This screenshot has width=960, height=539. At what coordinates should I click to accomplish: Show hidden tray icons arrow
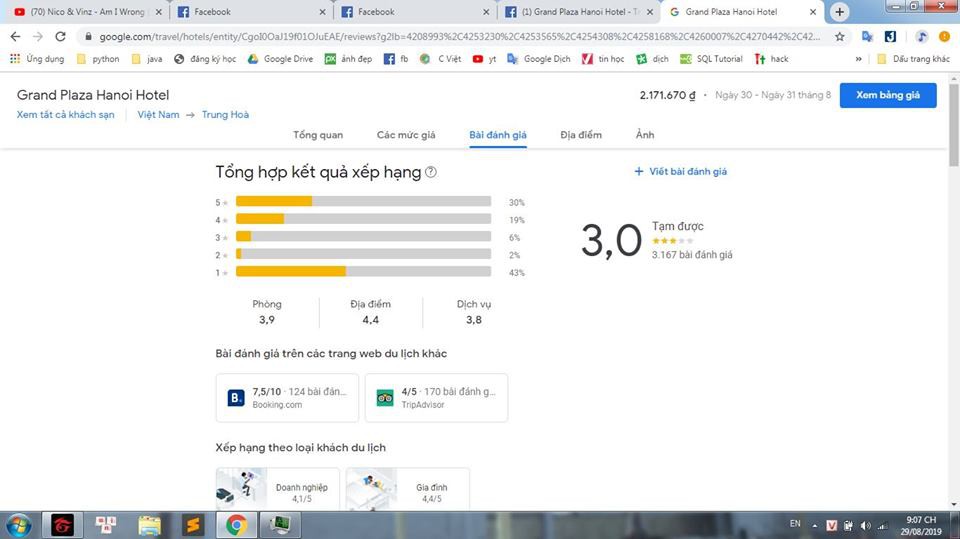coord(815,526)
